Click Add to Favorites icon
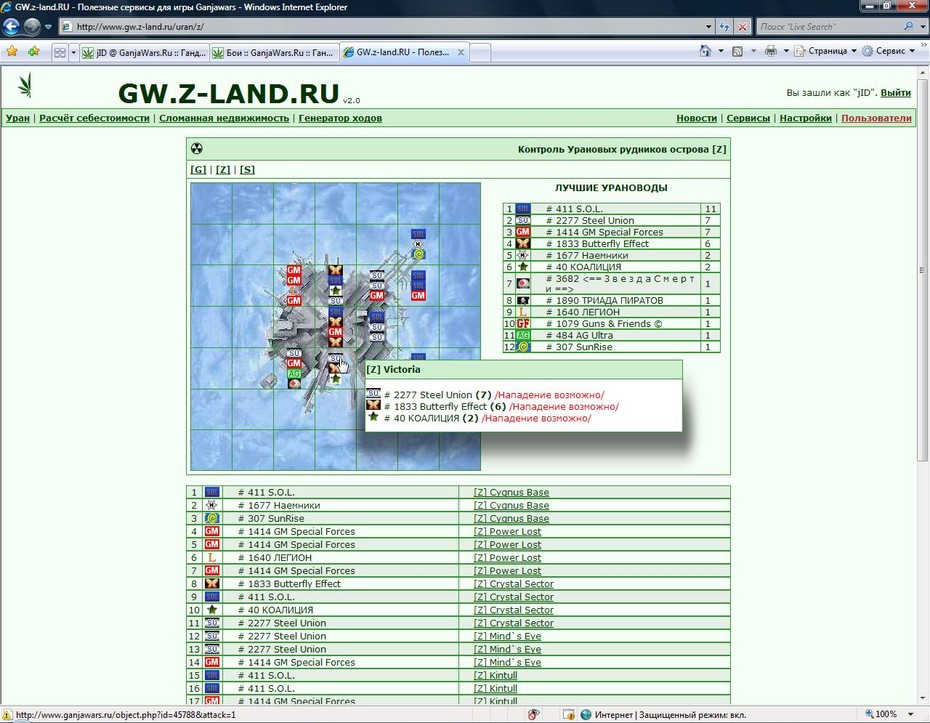 click(33, 52)
